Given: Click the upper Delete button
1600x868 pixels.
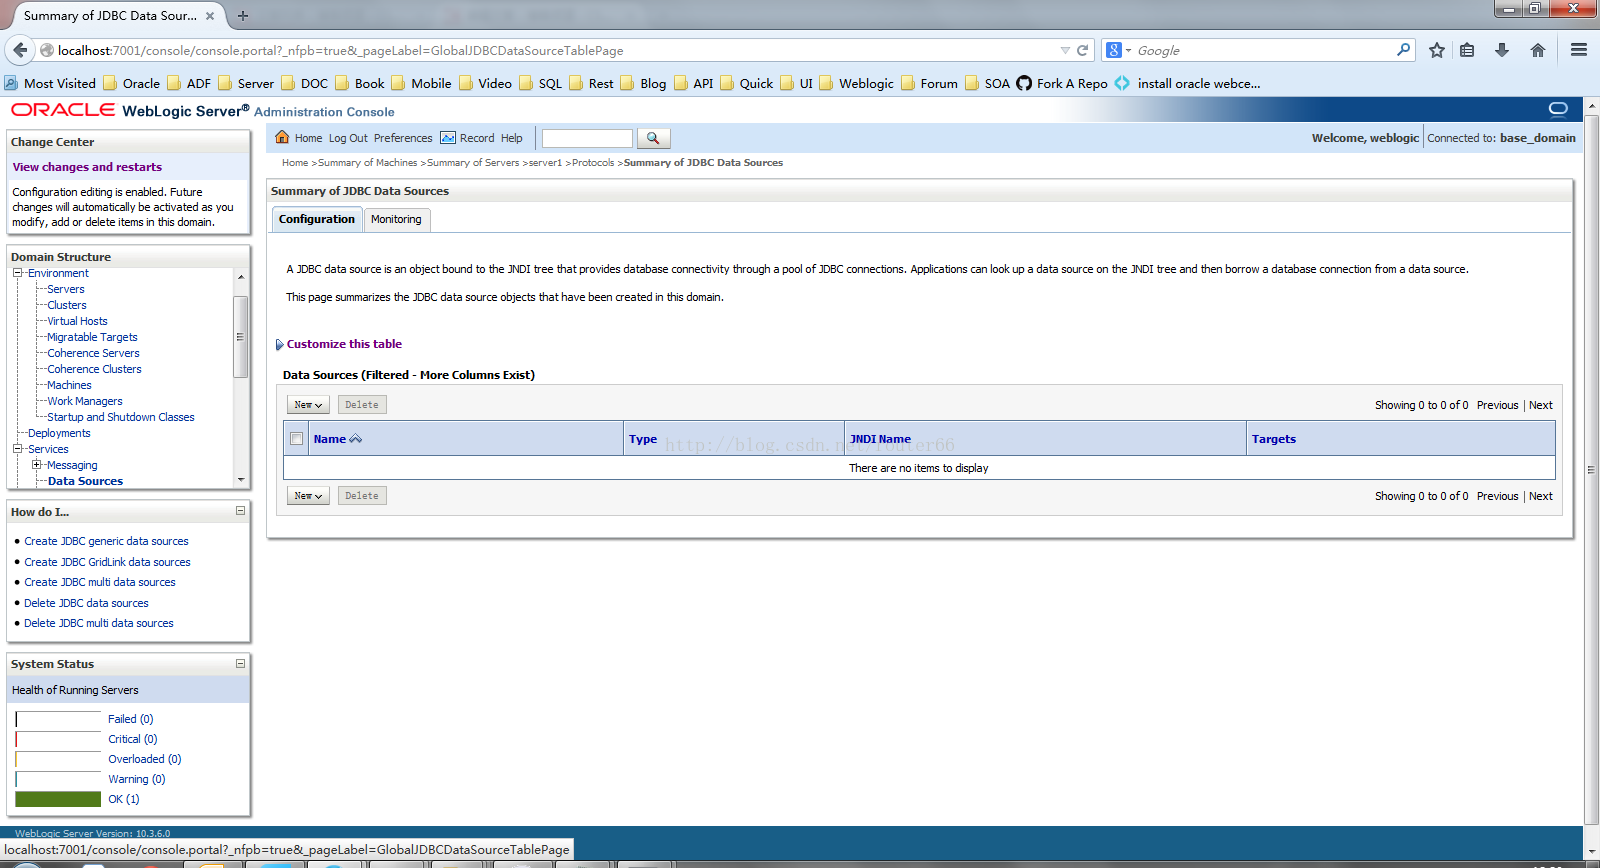Looking at the screenshot, I should pyautogui.click(x=362, y=405).
